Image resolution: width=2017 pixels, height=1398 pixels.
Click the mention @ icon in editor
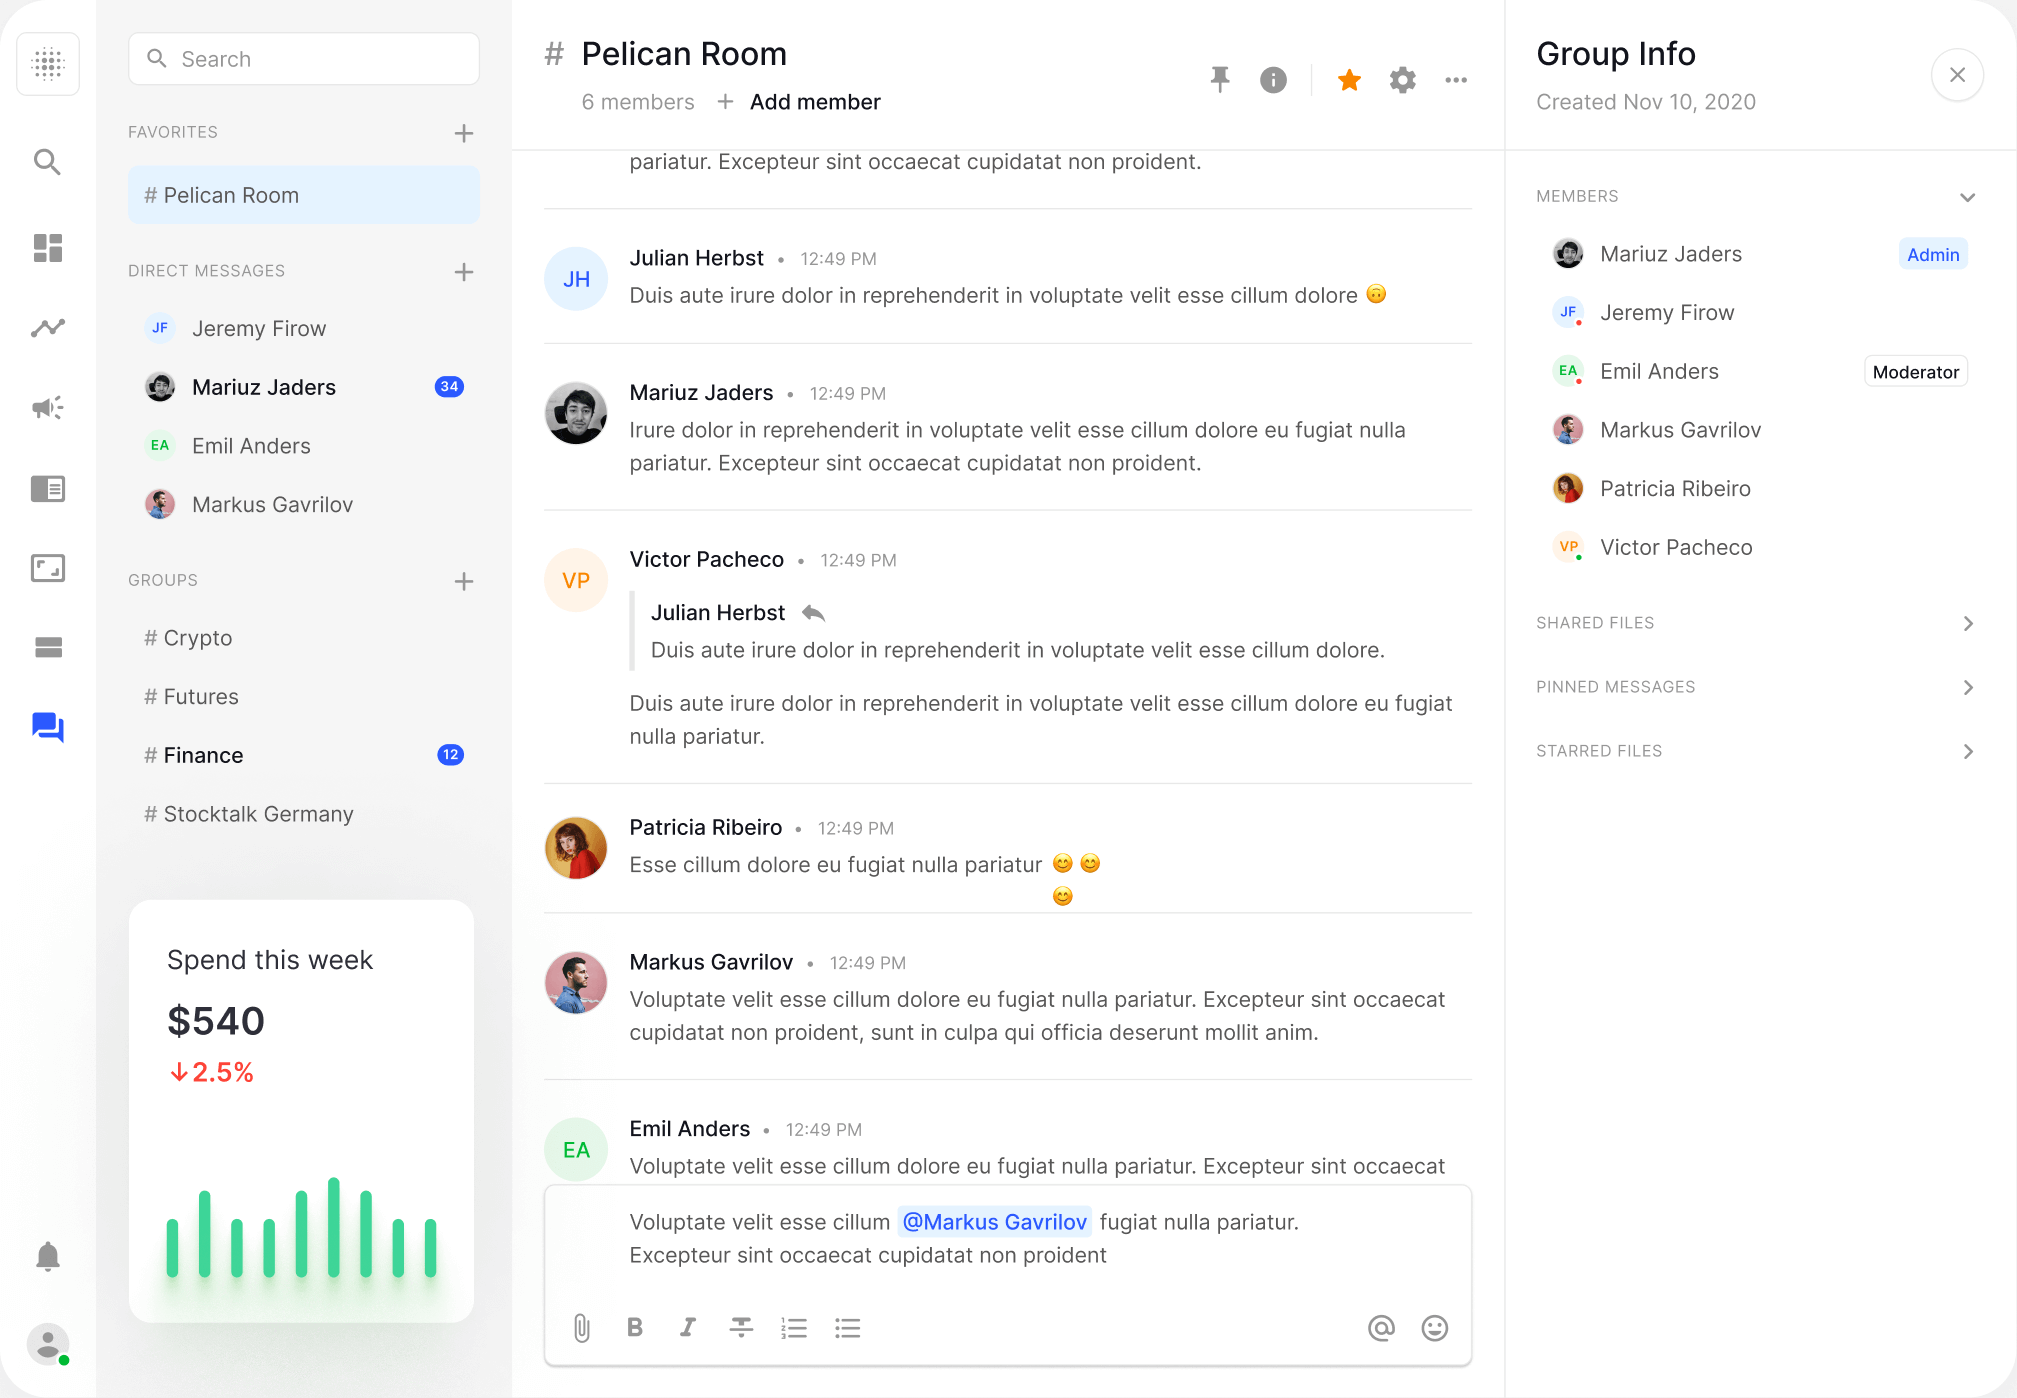click(1381, 1328)
